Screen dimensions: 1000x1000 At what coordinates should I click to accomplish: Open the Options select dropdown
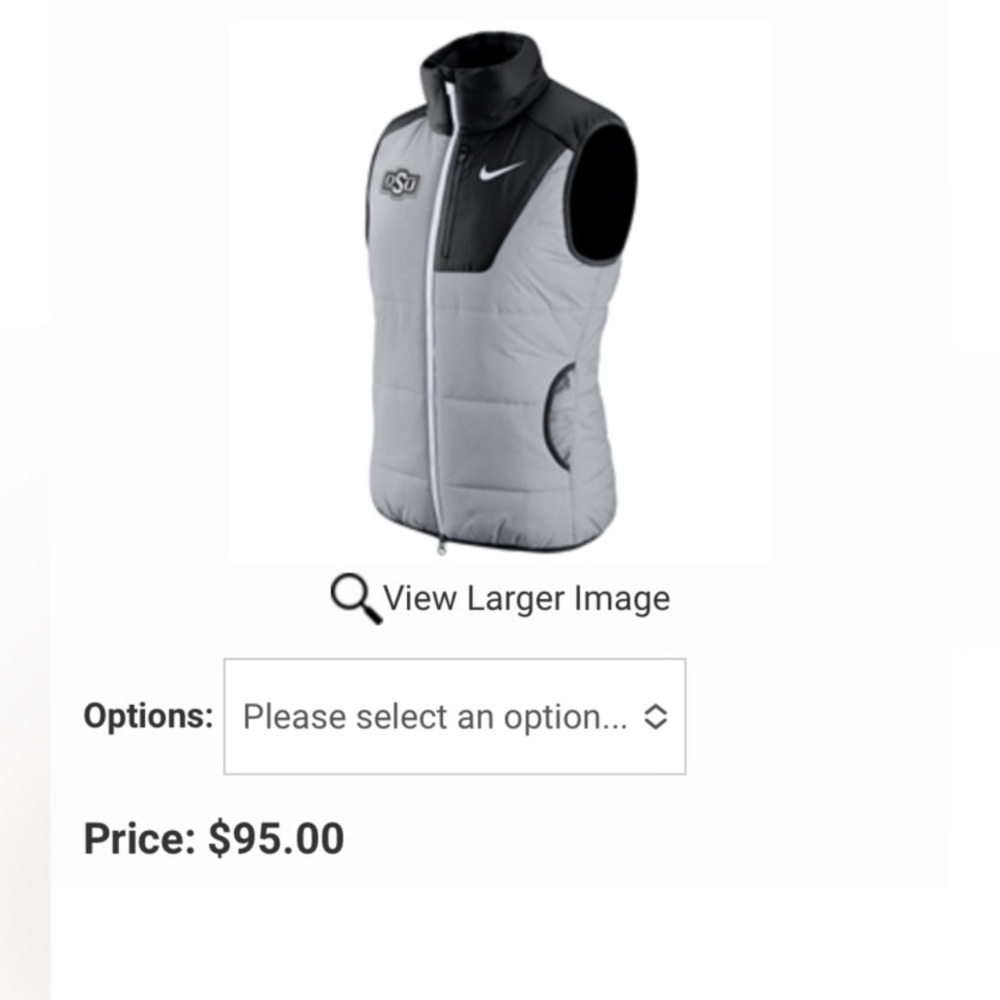click(455, 716)
